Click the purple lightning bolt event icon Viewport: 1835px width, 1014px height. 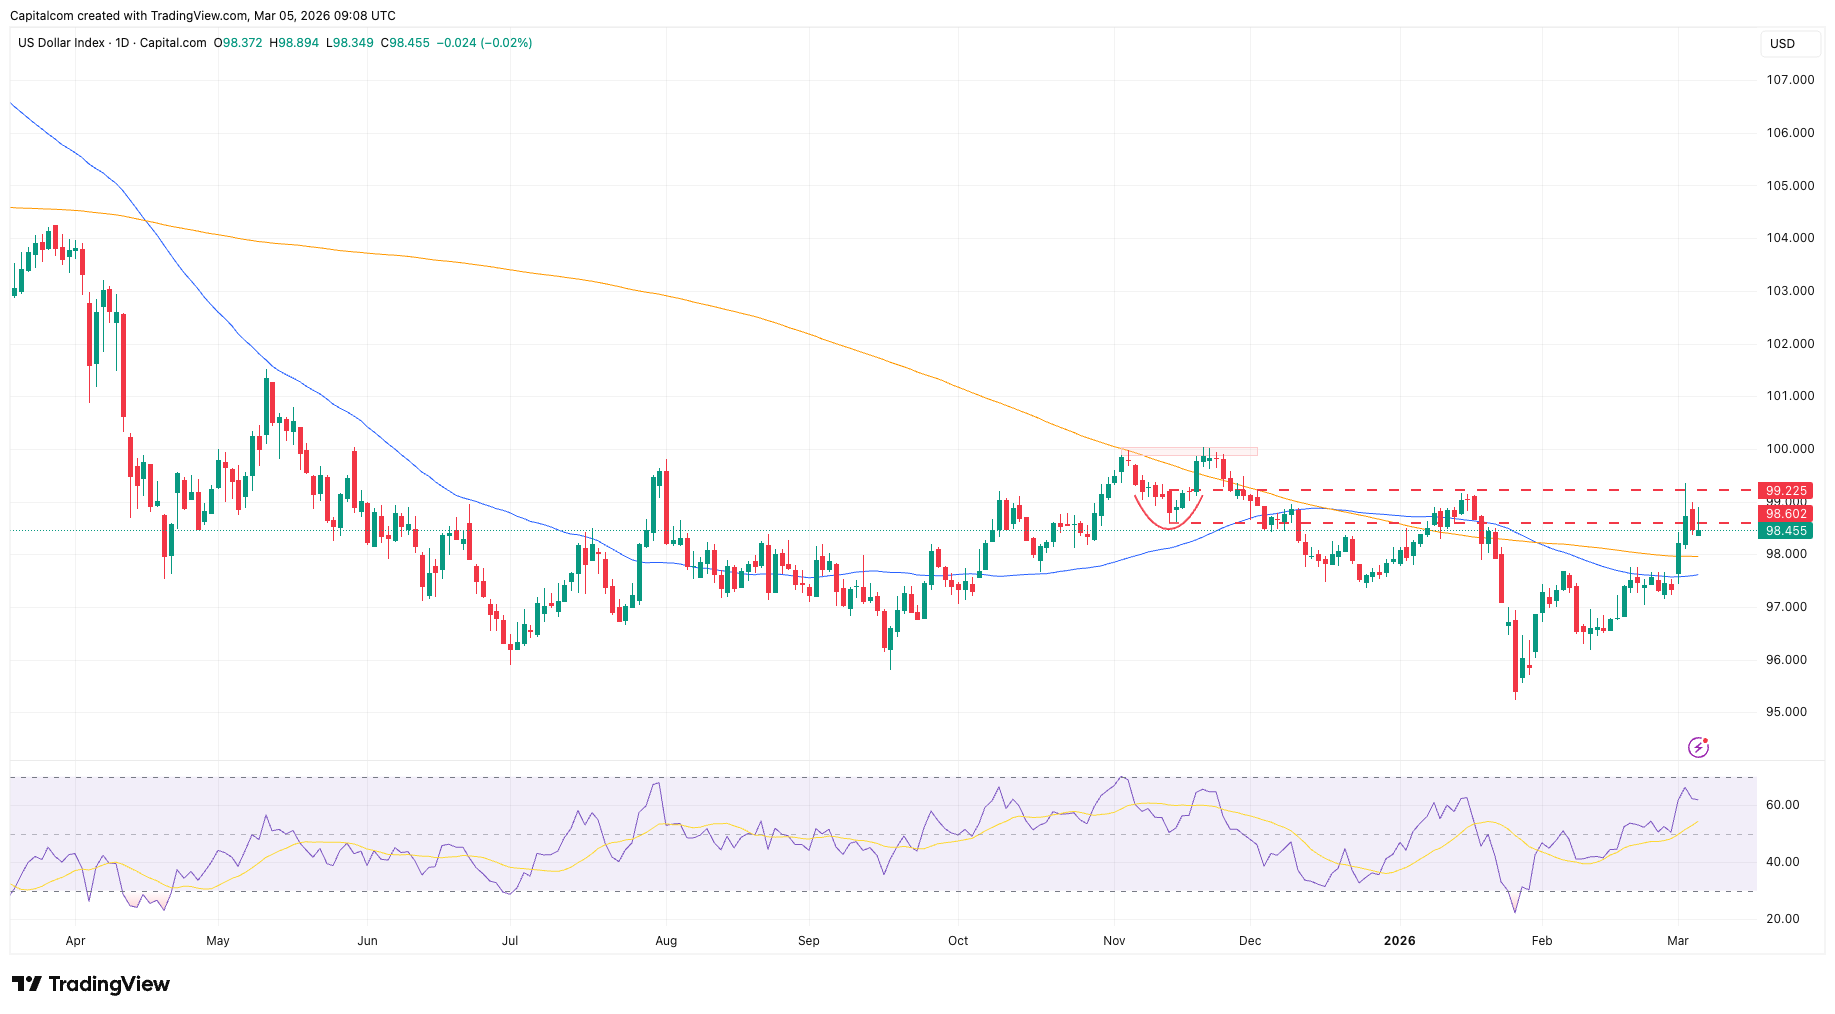[x=1698, y=747]
